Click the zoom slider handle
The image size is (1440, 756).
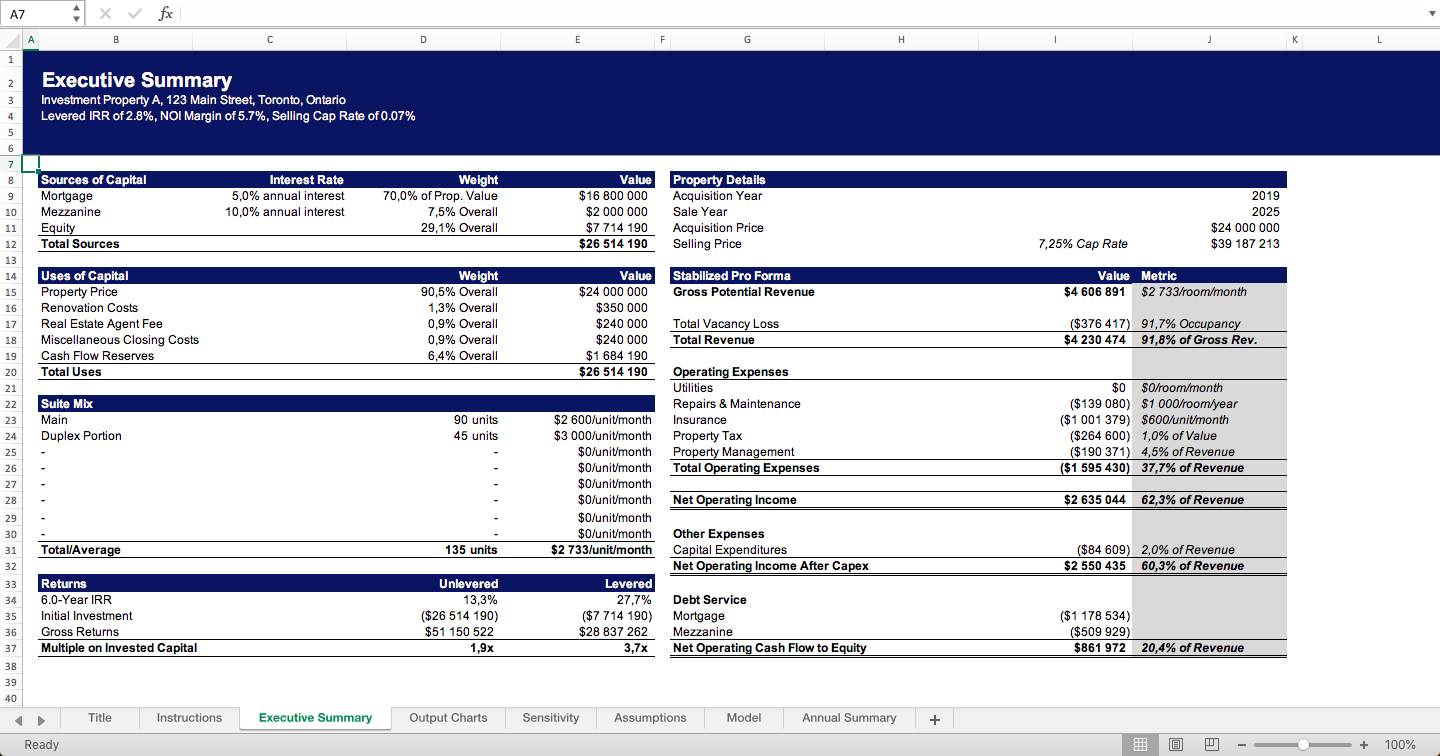point(1303,745)
